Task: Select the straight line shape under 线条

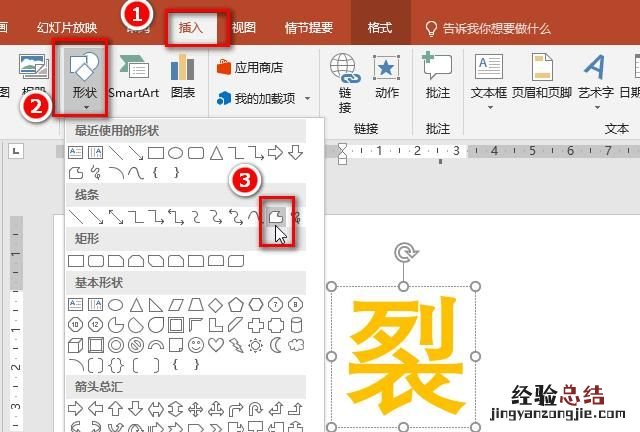Action: 76,217
